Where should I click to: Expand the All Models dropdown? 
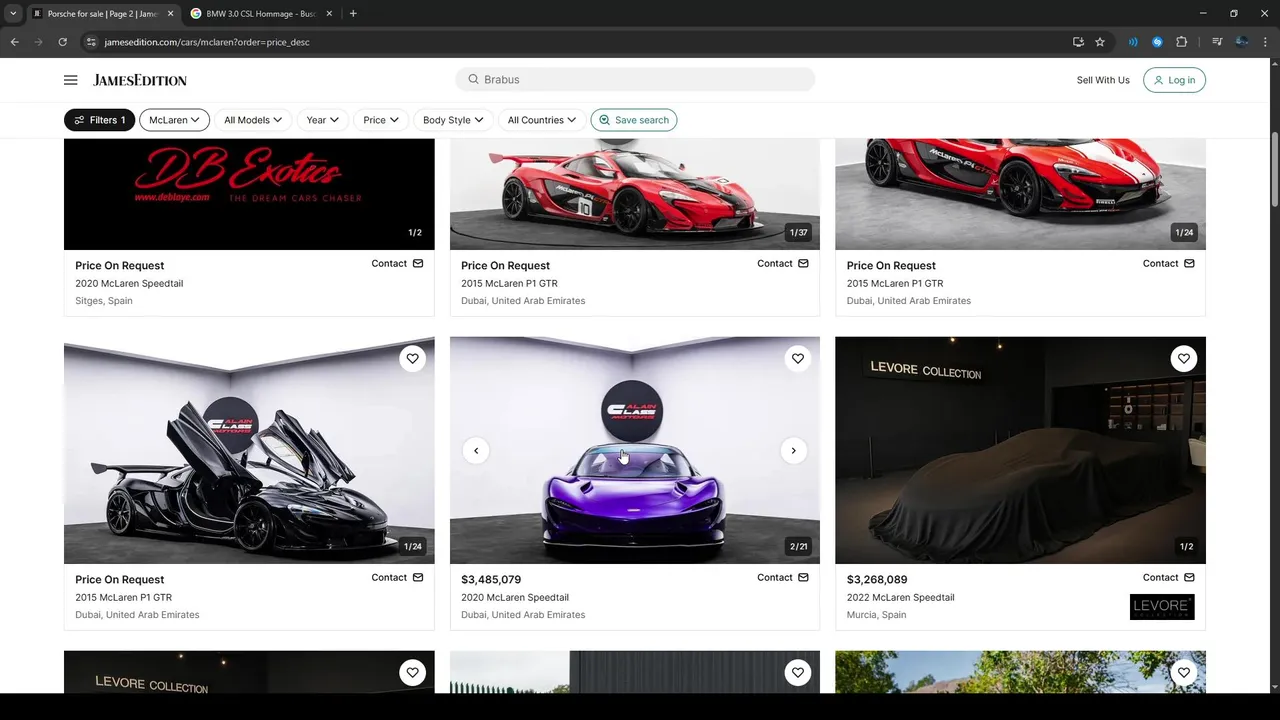[252, 120]
